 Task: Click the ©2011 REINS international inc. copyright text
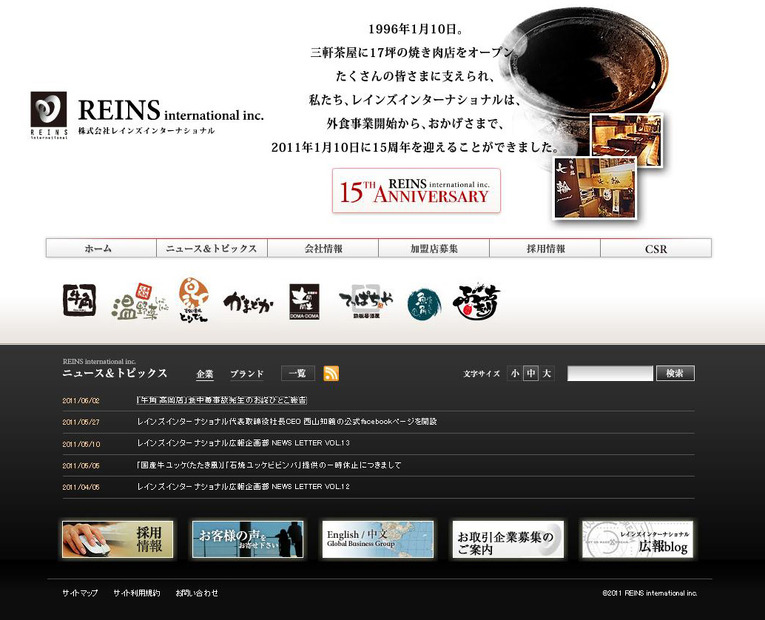tap(649, 593)
